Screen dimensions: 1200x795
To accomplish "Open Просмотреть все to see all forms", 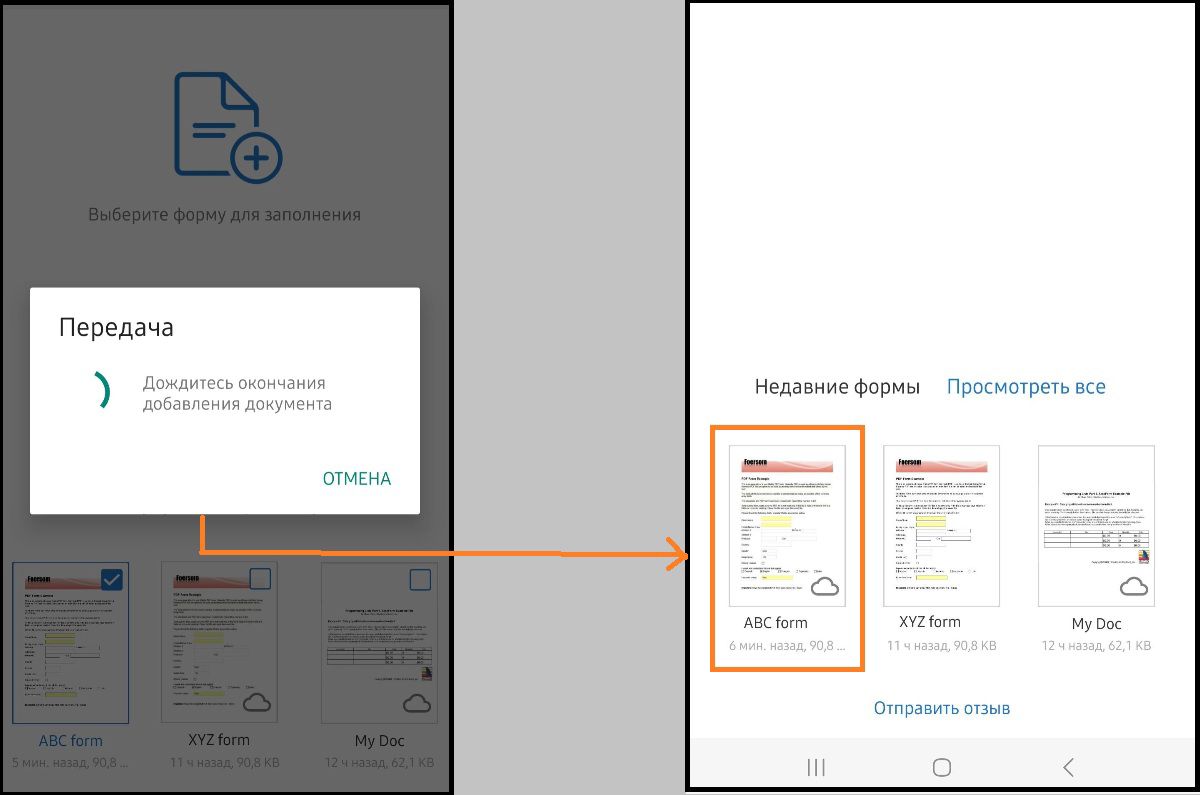I will pos(1026,386).
